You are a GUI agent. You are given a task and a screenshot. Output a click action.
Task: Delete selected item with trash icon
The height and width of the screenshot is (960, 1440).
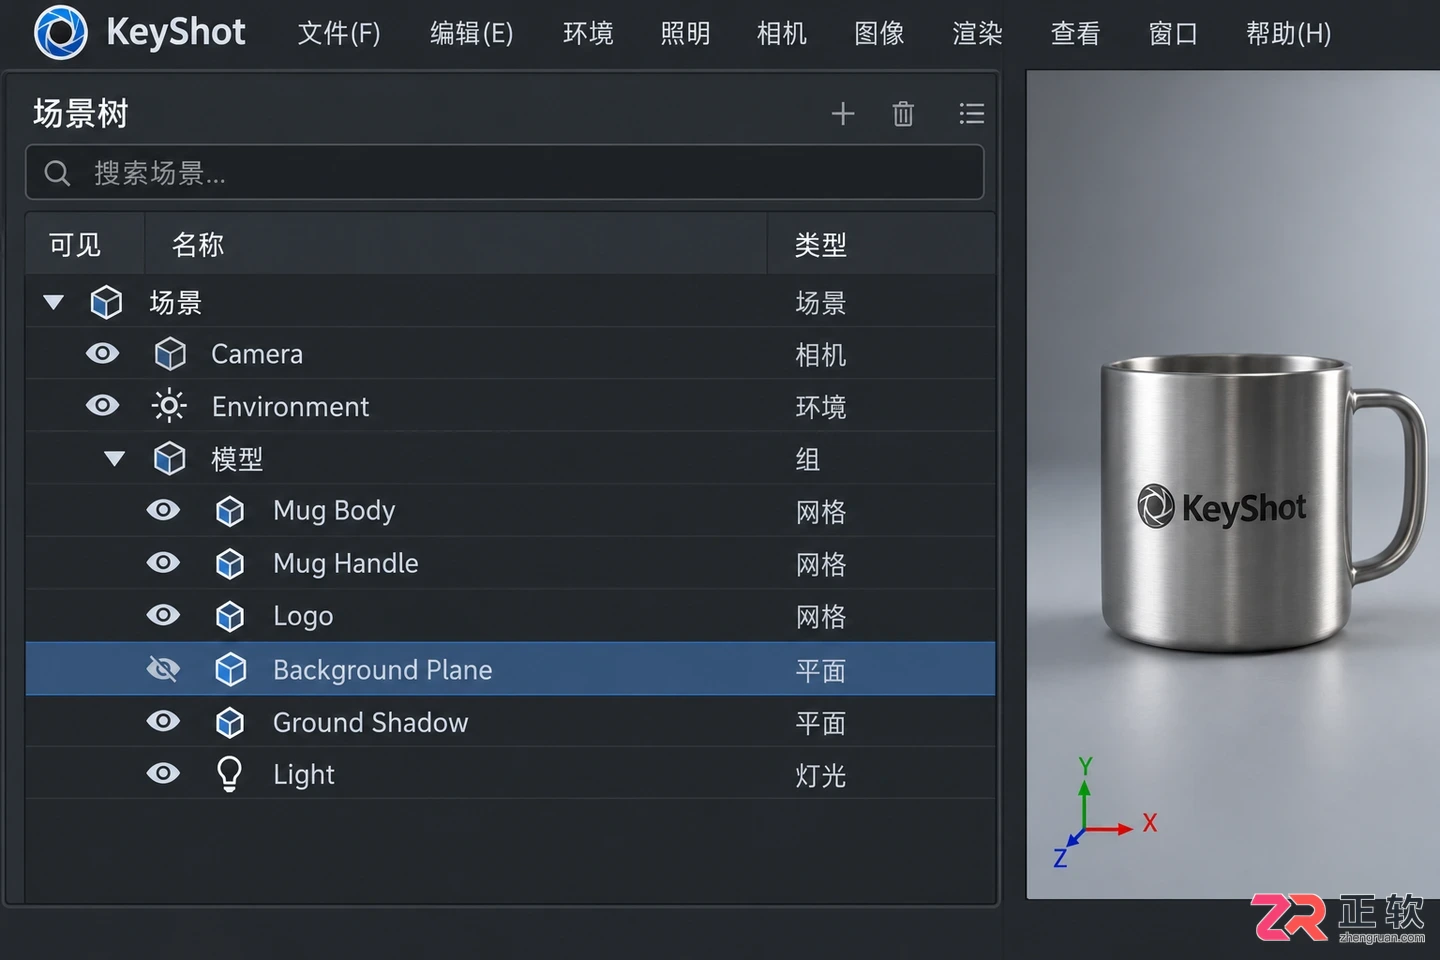(x=903, y=114)
